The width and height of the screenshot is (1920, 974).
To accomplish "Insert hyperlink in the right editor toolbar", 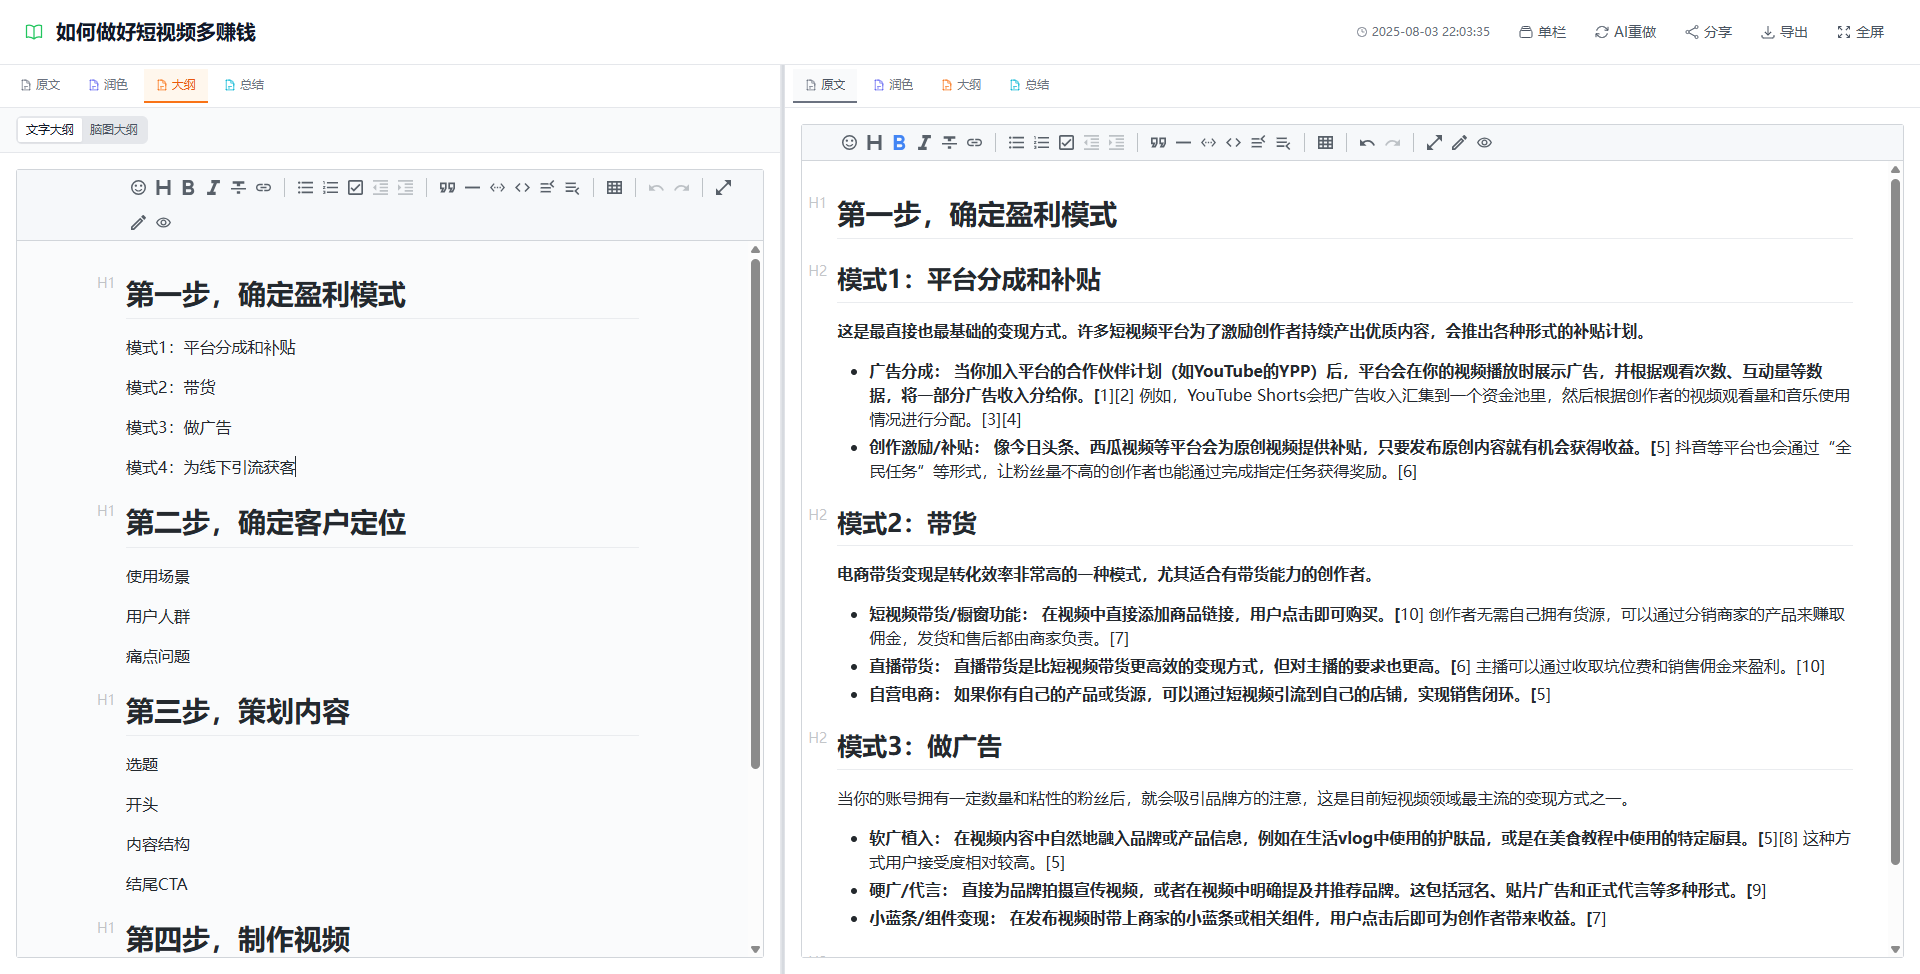I will pyautogui.click(x=974, y=143).
